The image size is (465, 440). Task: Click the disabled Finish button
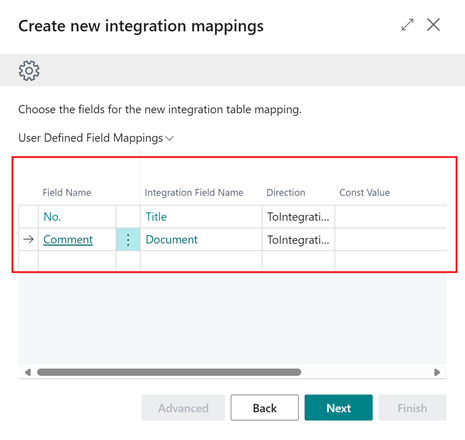click(412, 408)
